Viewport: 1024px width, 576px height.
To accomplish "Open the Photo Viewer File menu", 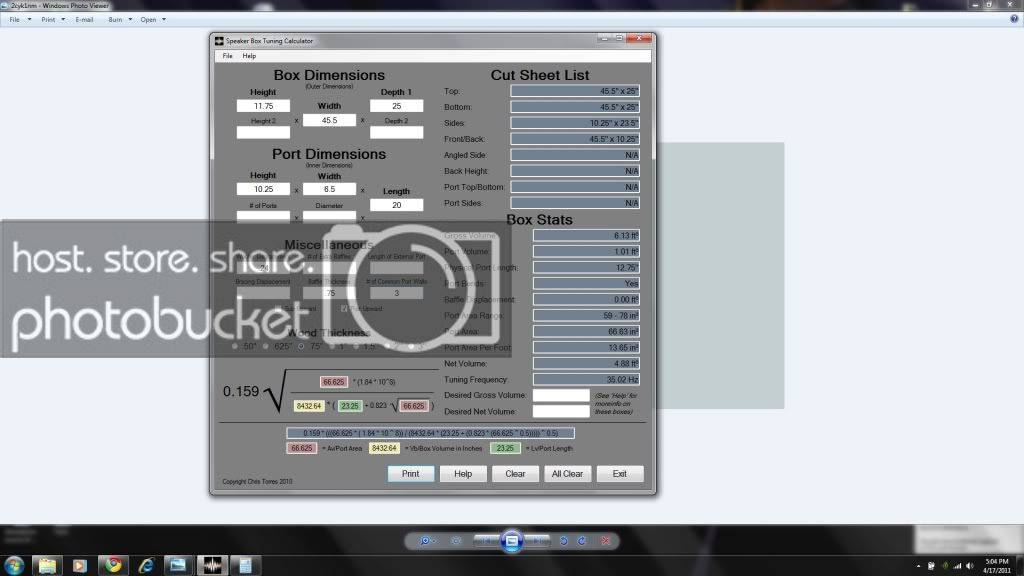I will coord(14,20).
